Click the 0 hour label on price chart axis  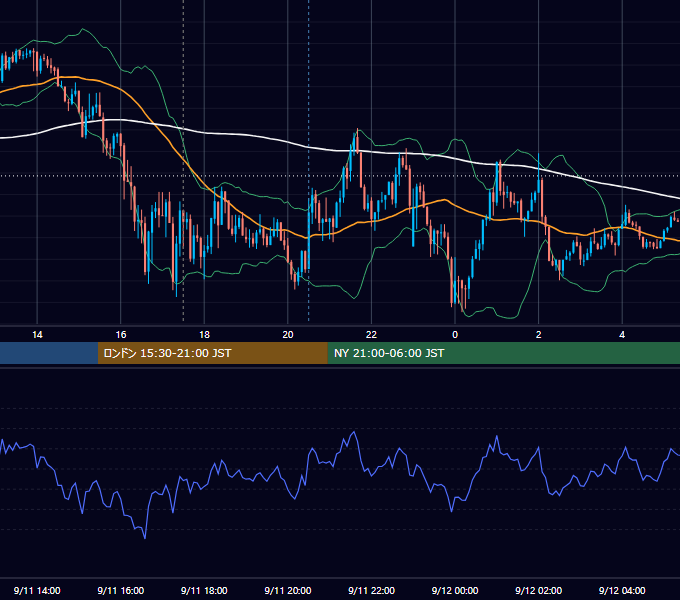pyautogui.click(x=455, y=335)
